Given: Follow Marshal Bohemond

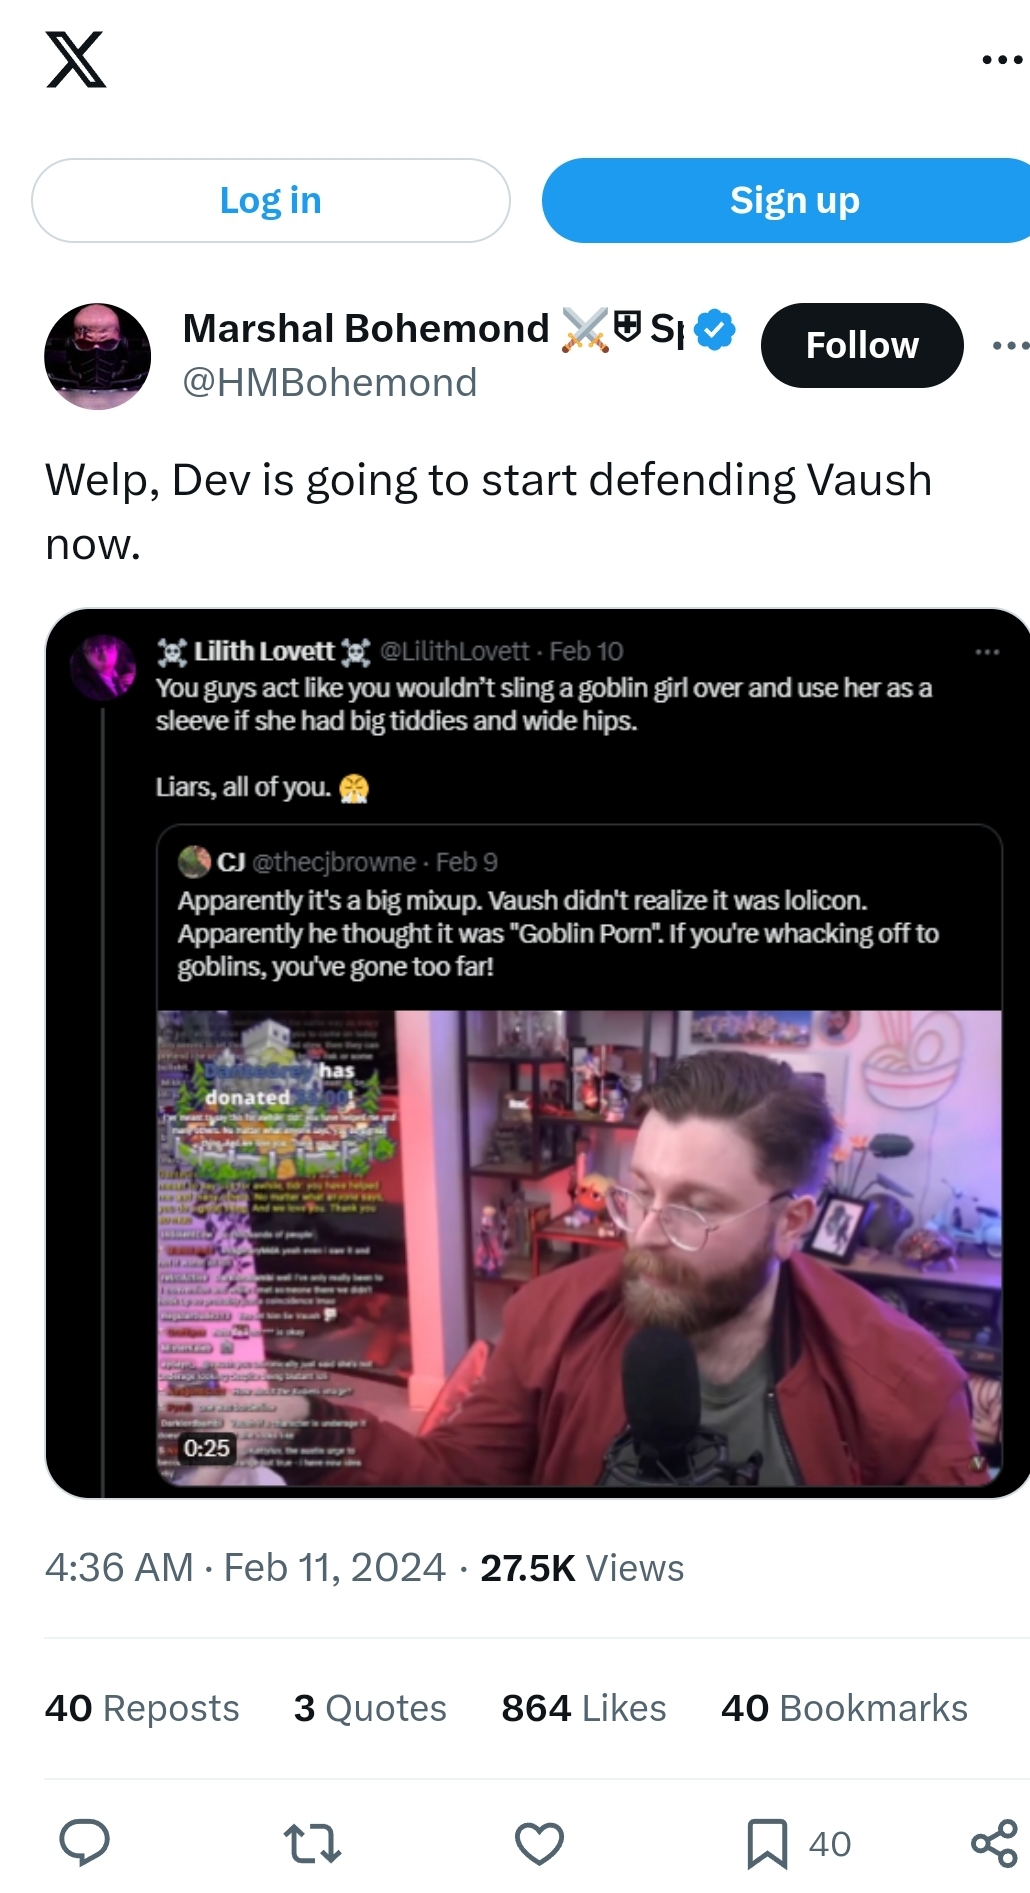Looking at the screenshot, I should 862,345.
